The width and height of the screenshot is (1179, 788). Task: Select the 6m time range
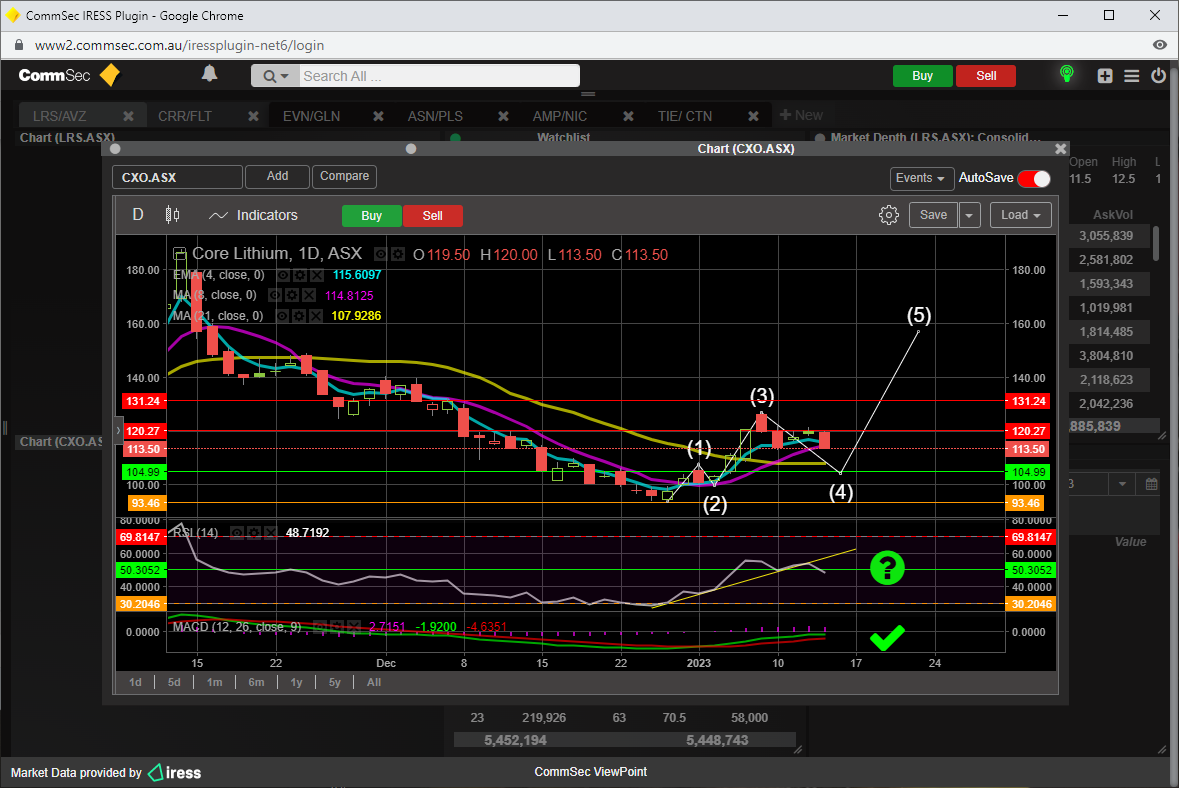[x=256, y=682]
